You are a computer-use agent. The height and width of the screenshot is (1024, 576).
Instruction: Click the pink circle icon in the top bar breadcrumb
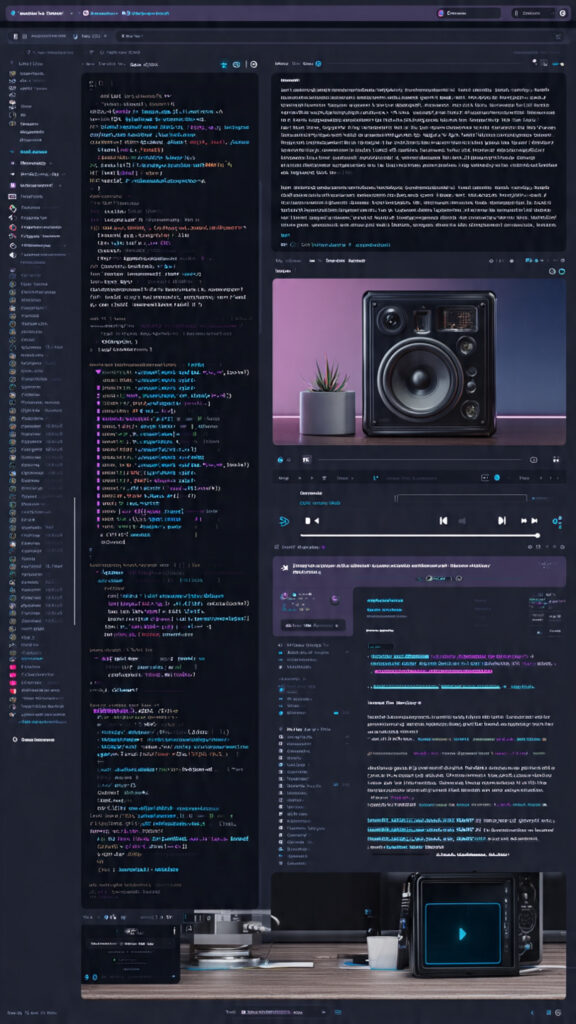88,12
